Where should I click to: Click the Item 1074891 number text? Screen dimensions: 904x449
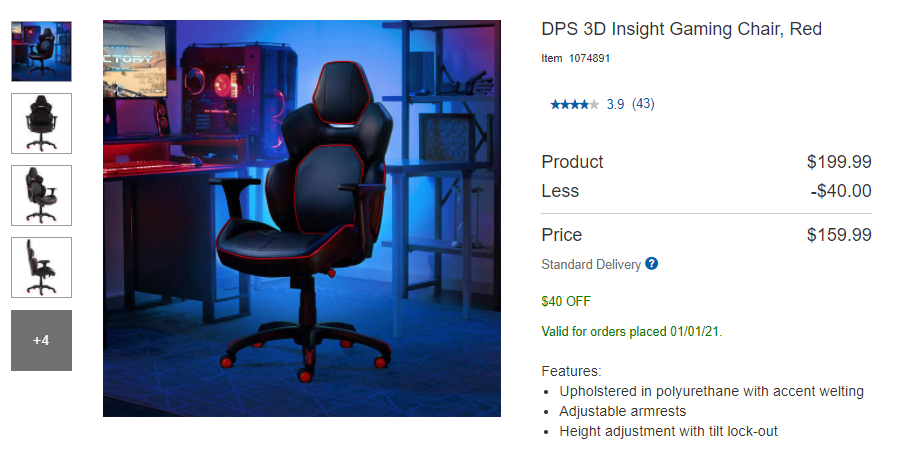pos(575,58)
